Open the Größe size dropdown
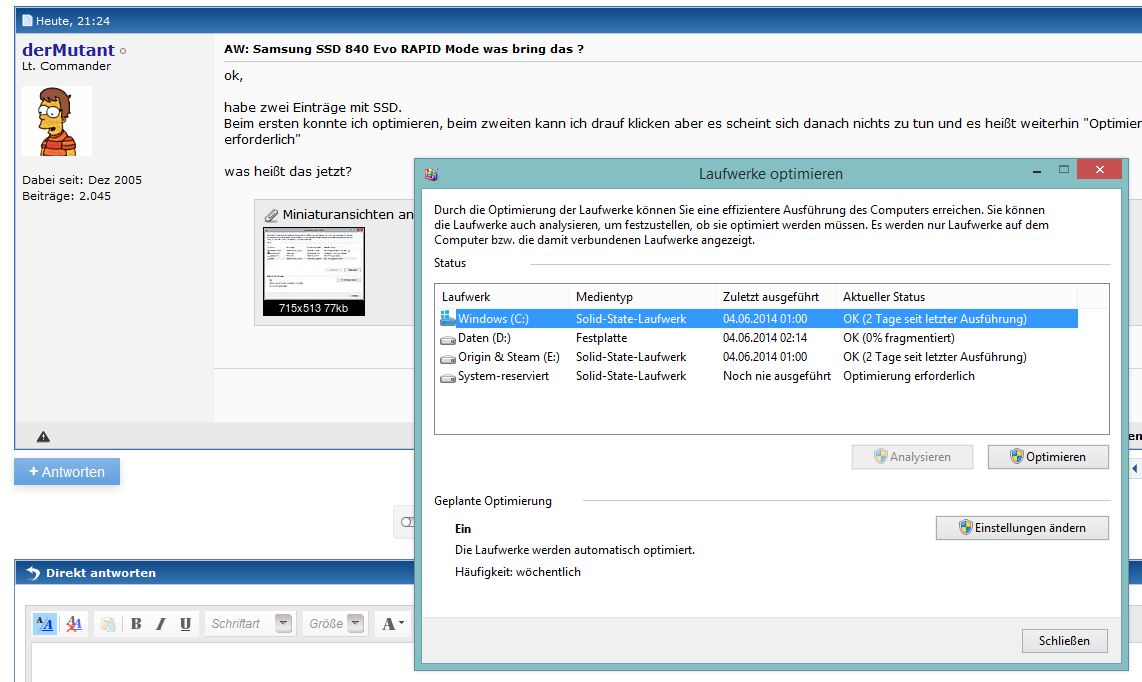Viewport: 1142px width, 682px height. coord(355,624)
